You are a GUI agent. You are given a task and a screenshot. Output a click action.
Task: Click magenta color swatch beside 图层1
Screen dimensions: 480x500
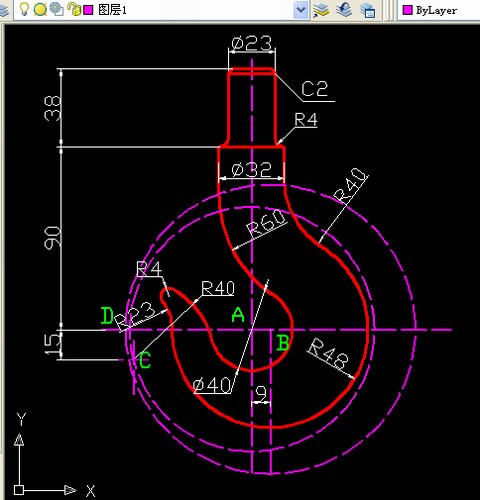[x=88, y=10]
